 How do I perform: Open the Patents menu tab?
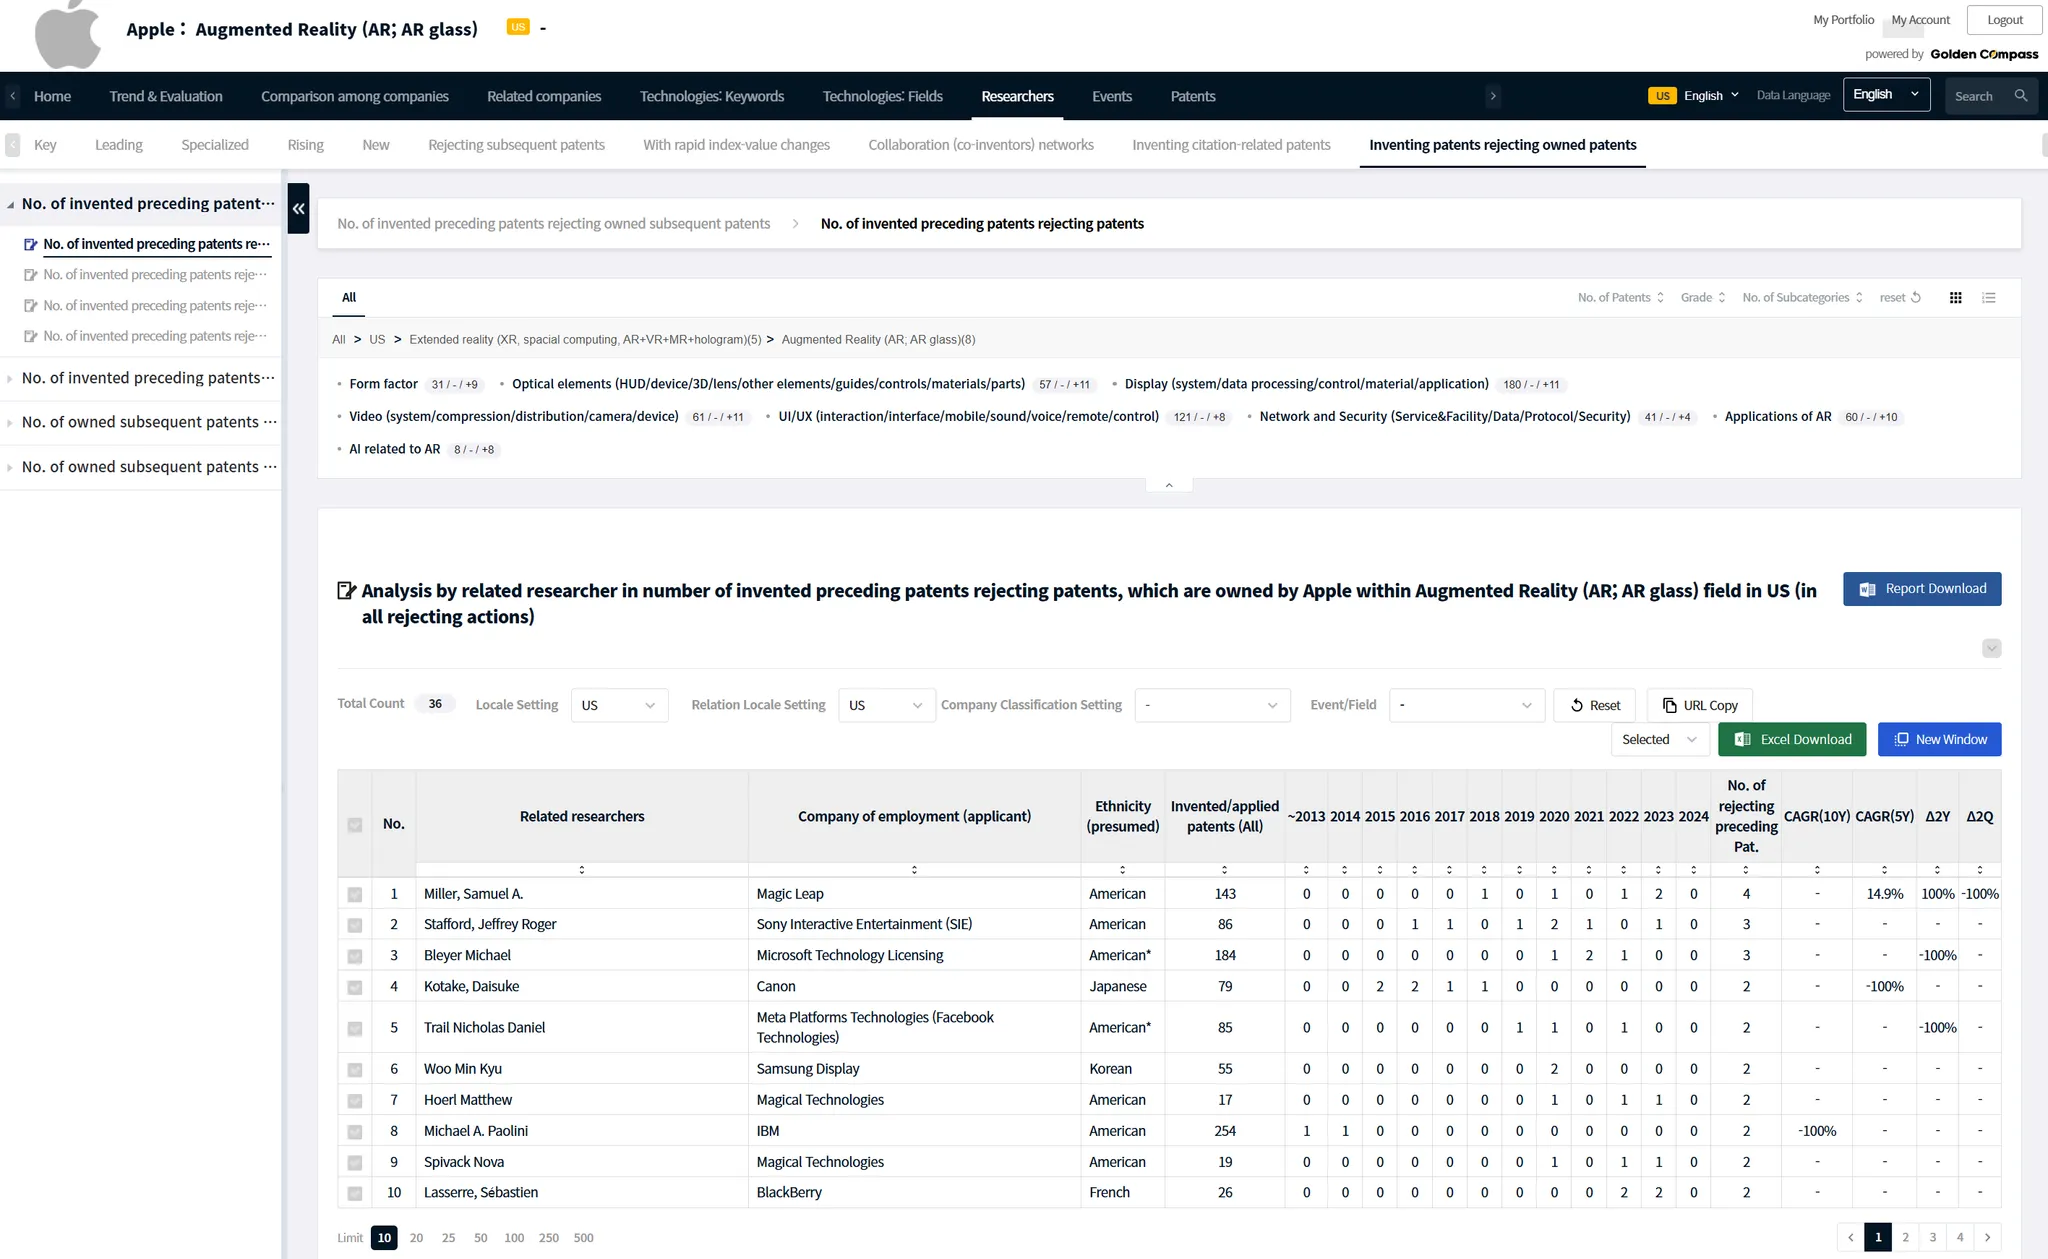coord(1192,96)
